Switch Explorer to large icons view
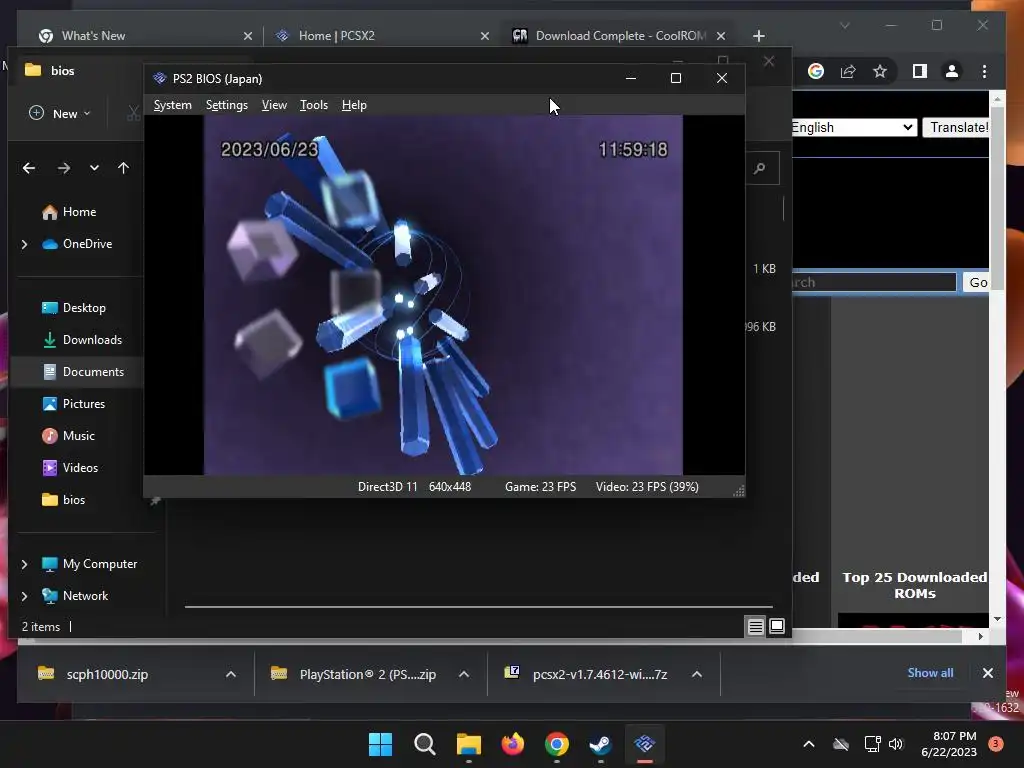The width and height of the screenshot is (1024, 768). point(777,627)
